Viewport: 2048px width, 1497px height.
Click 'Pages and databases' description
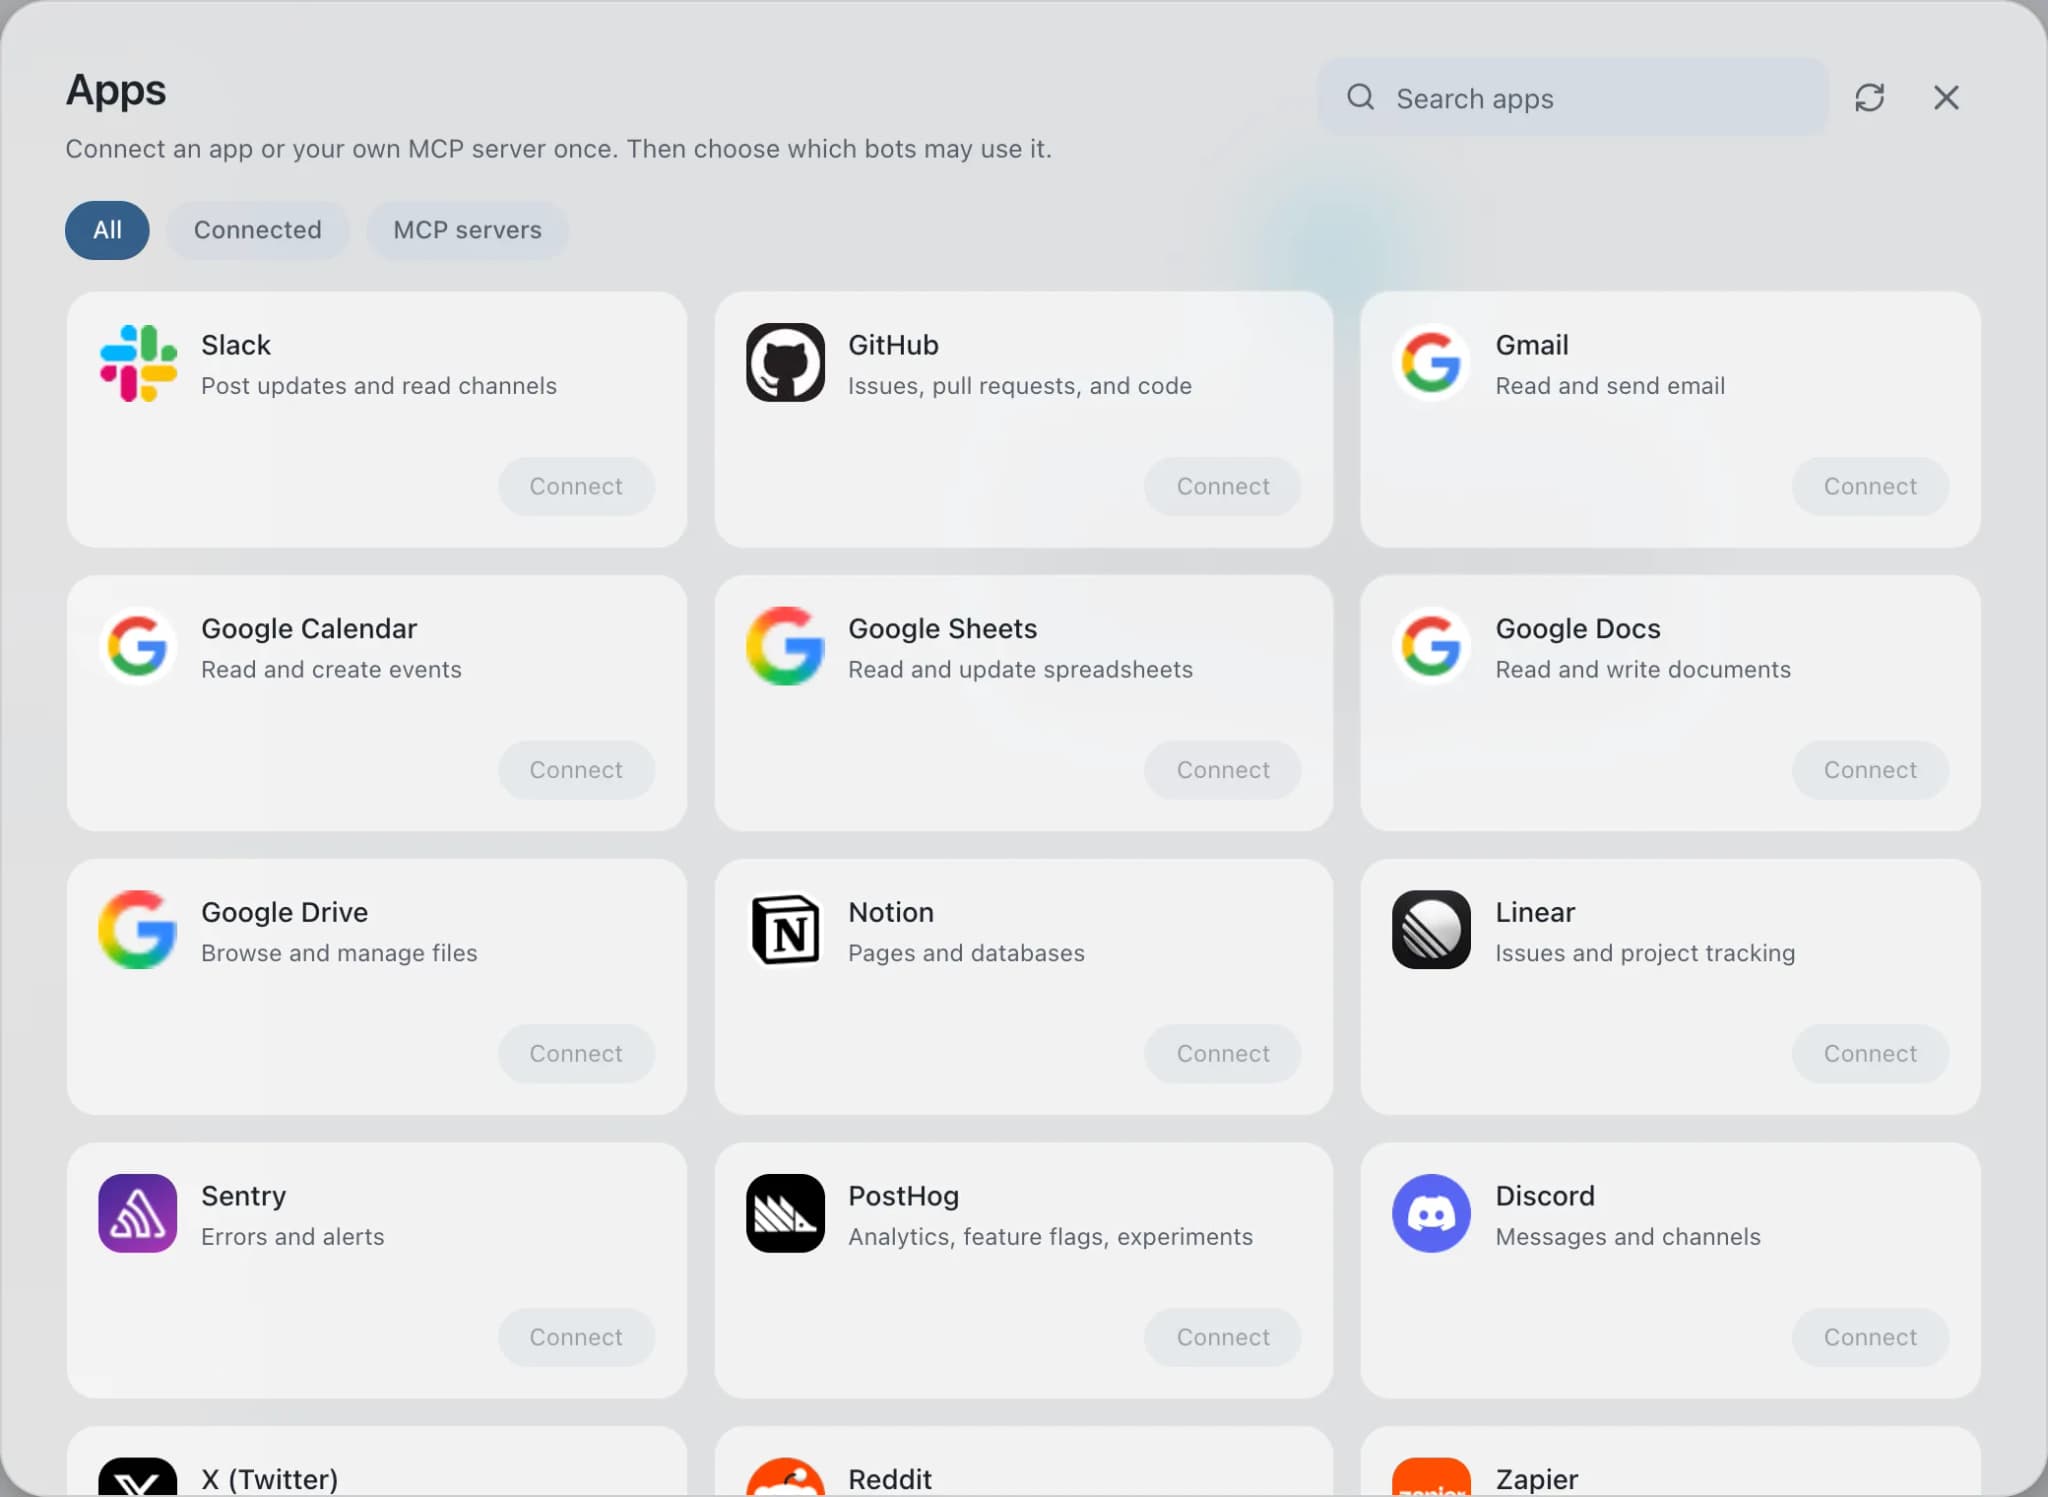966,953
